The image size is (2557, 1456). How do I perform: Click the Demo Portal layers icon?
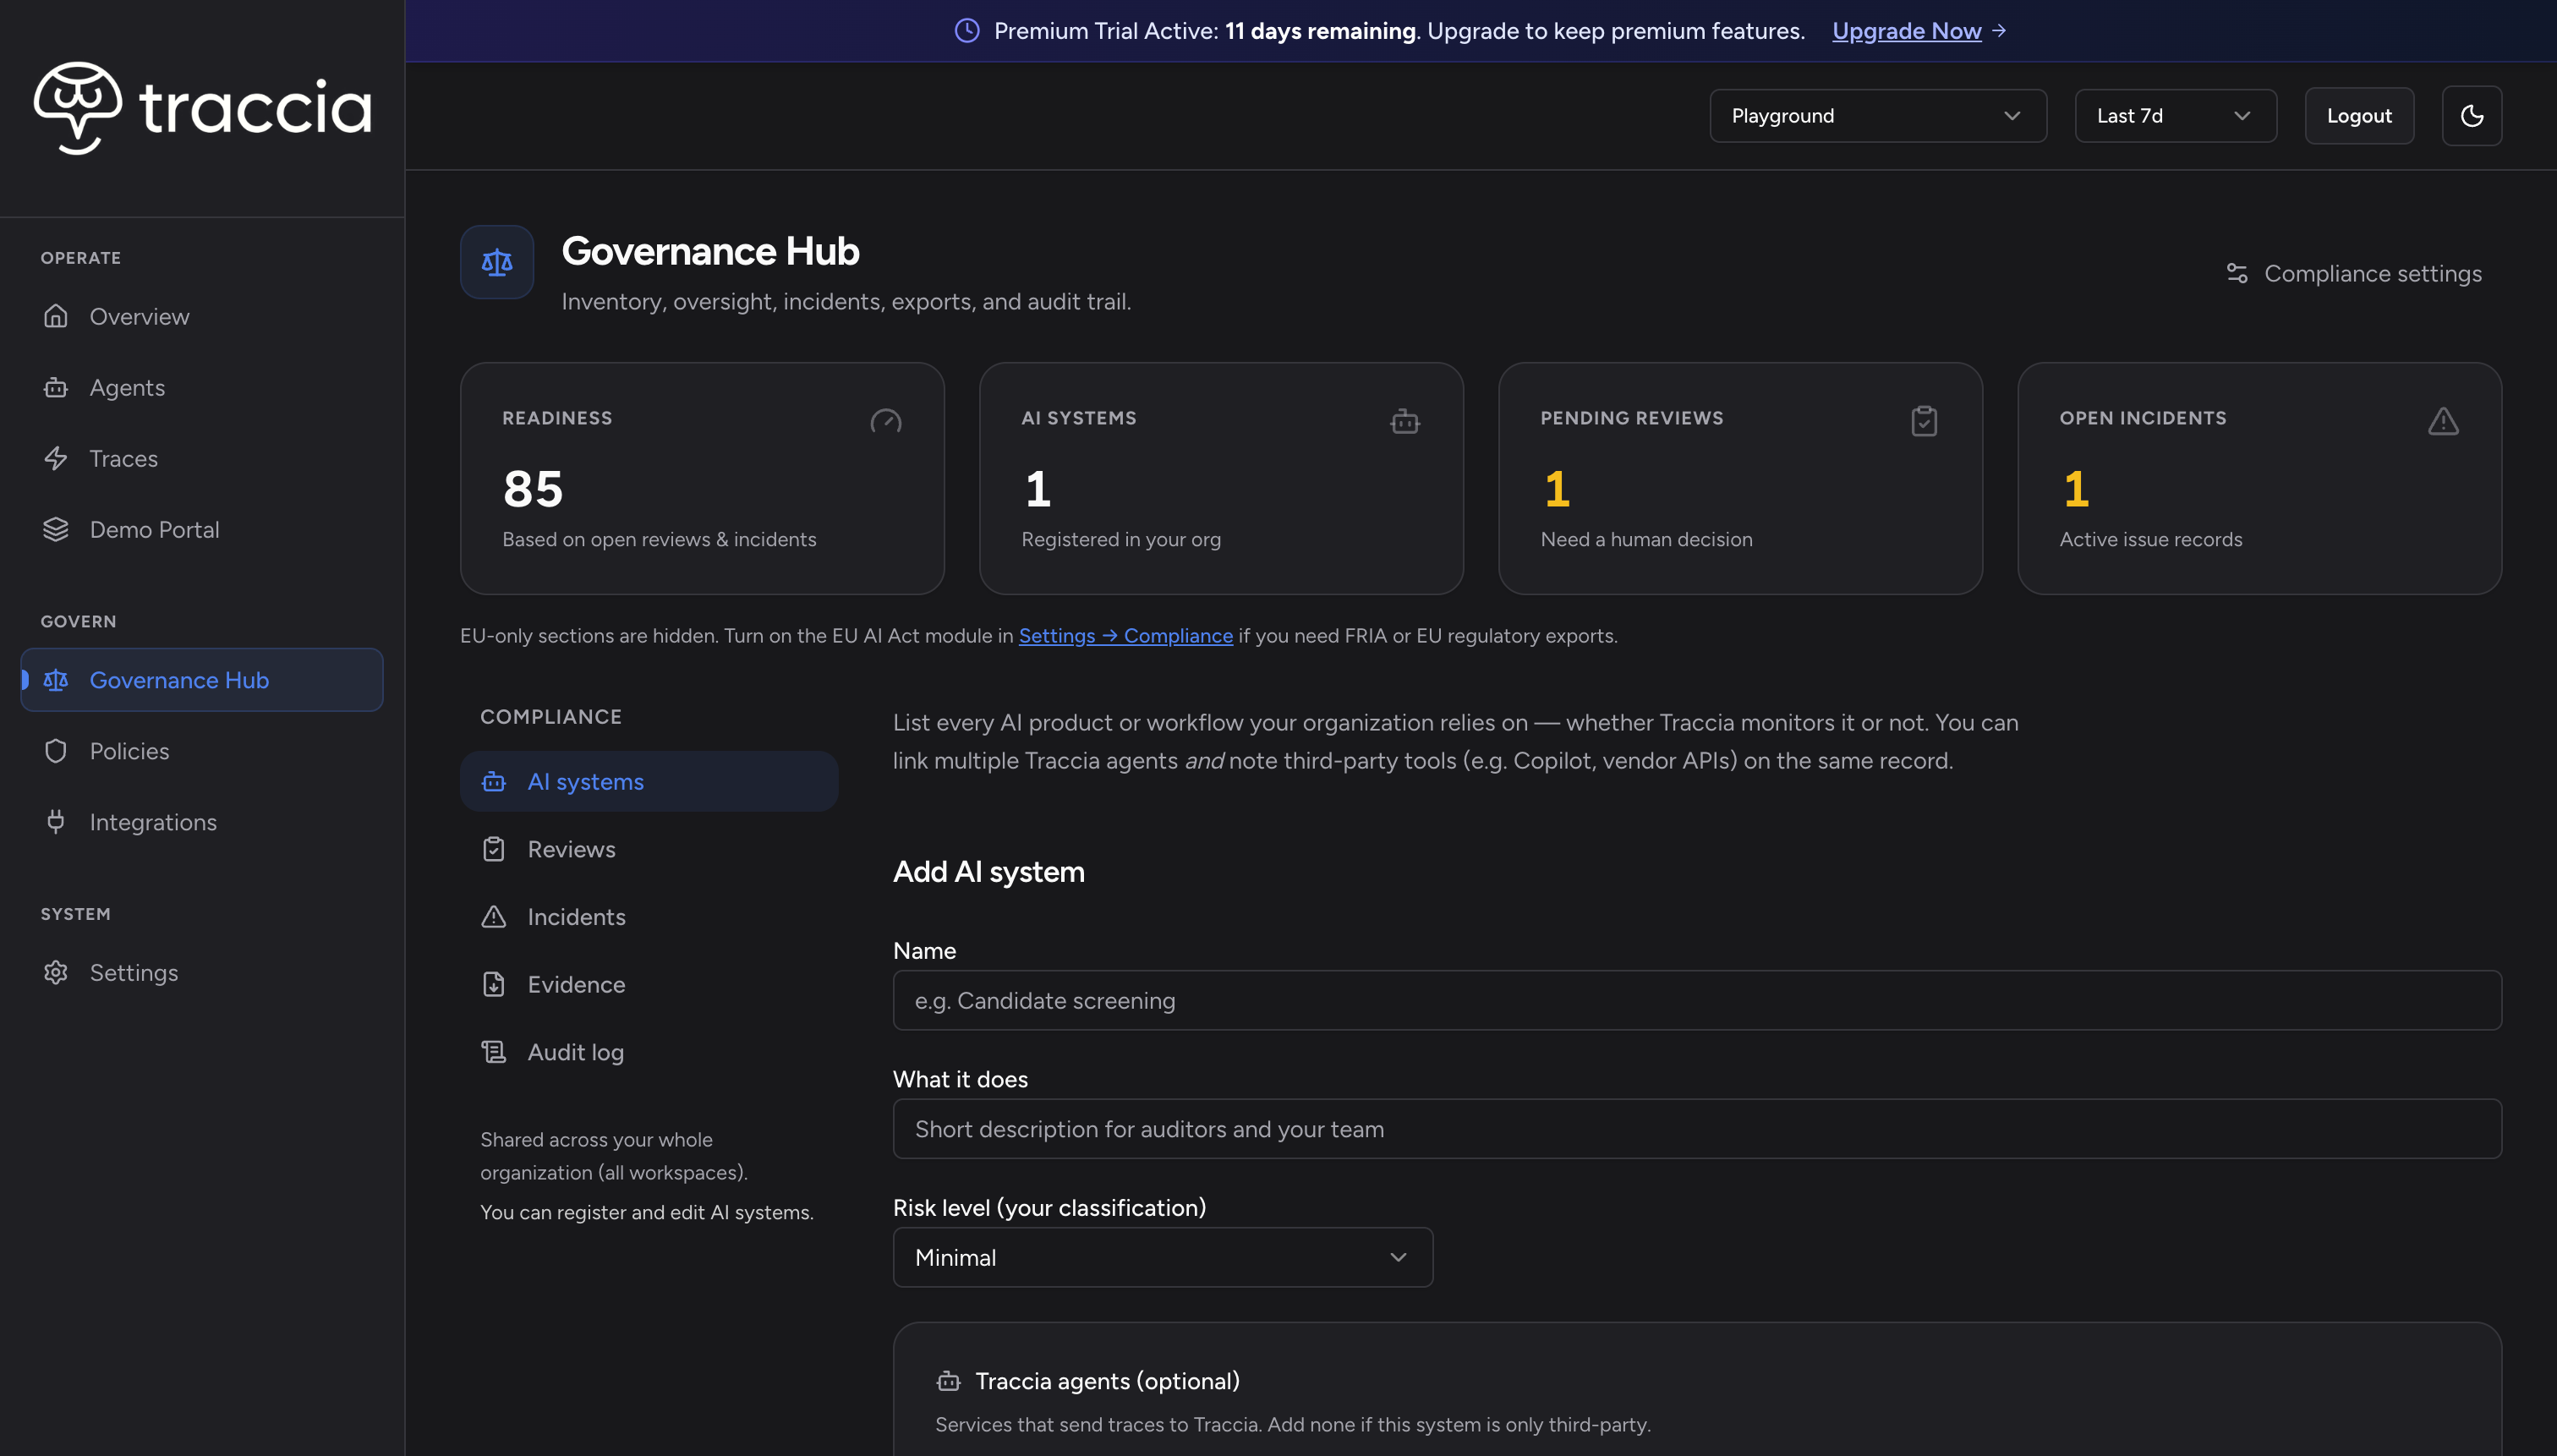click(56, 529)
